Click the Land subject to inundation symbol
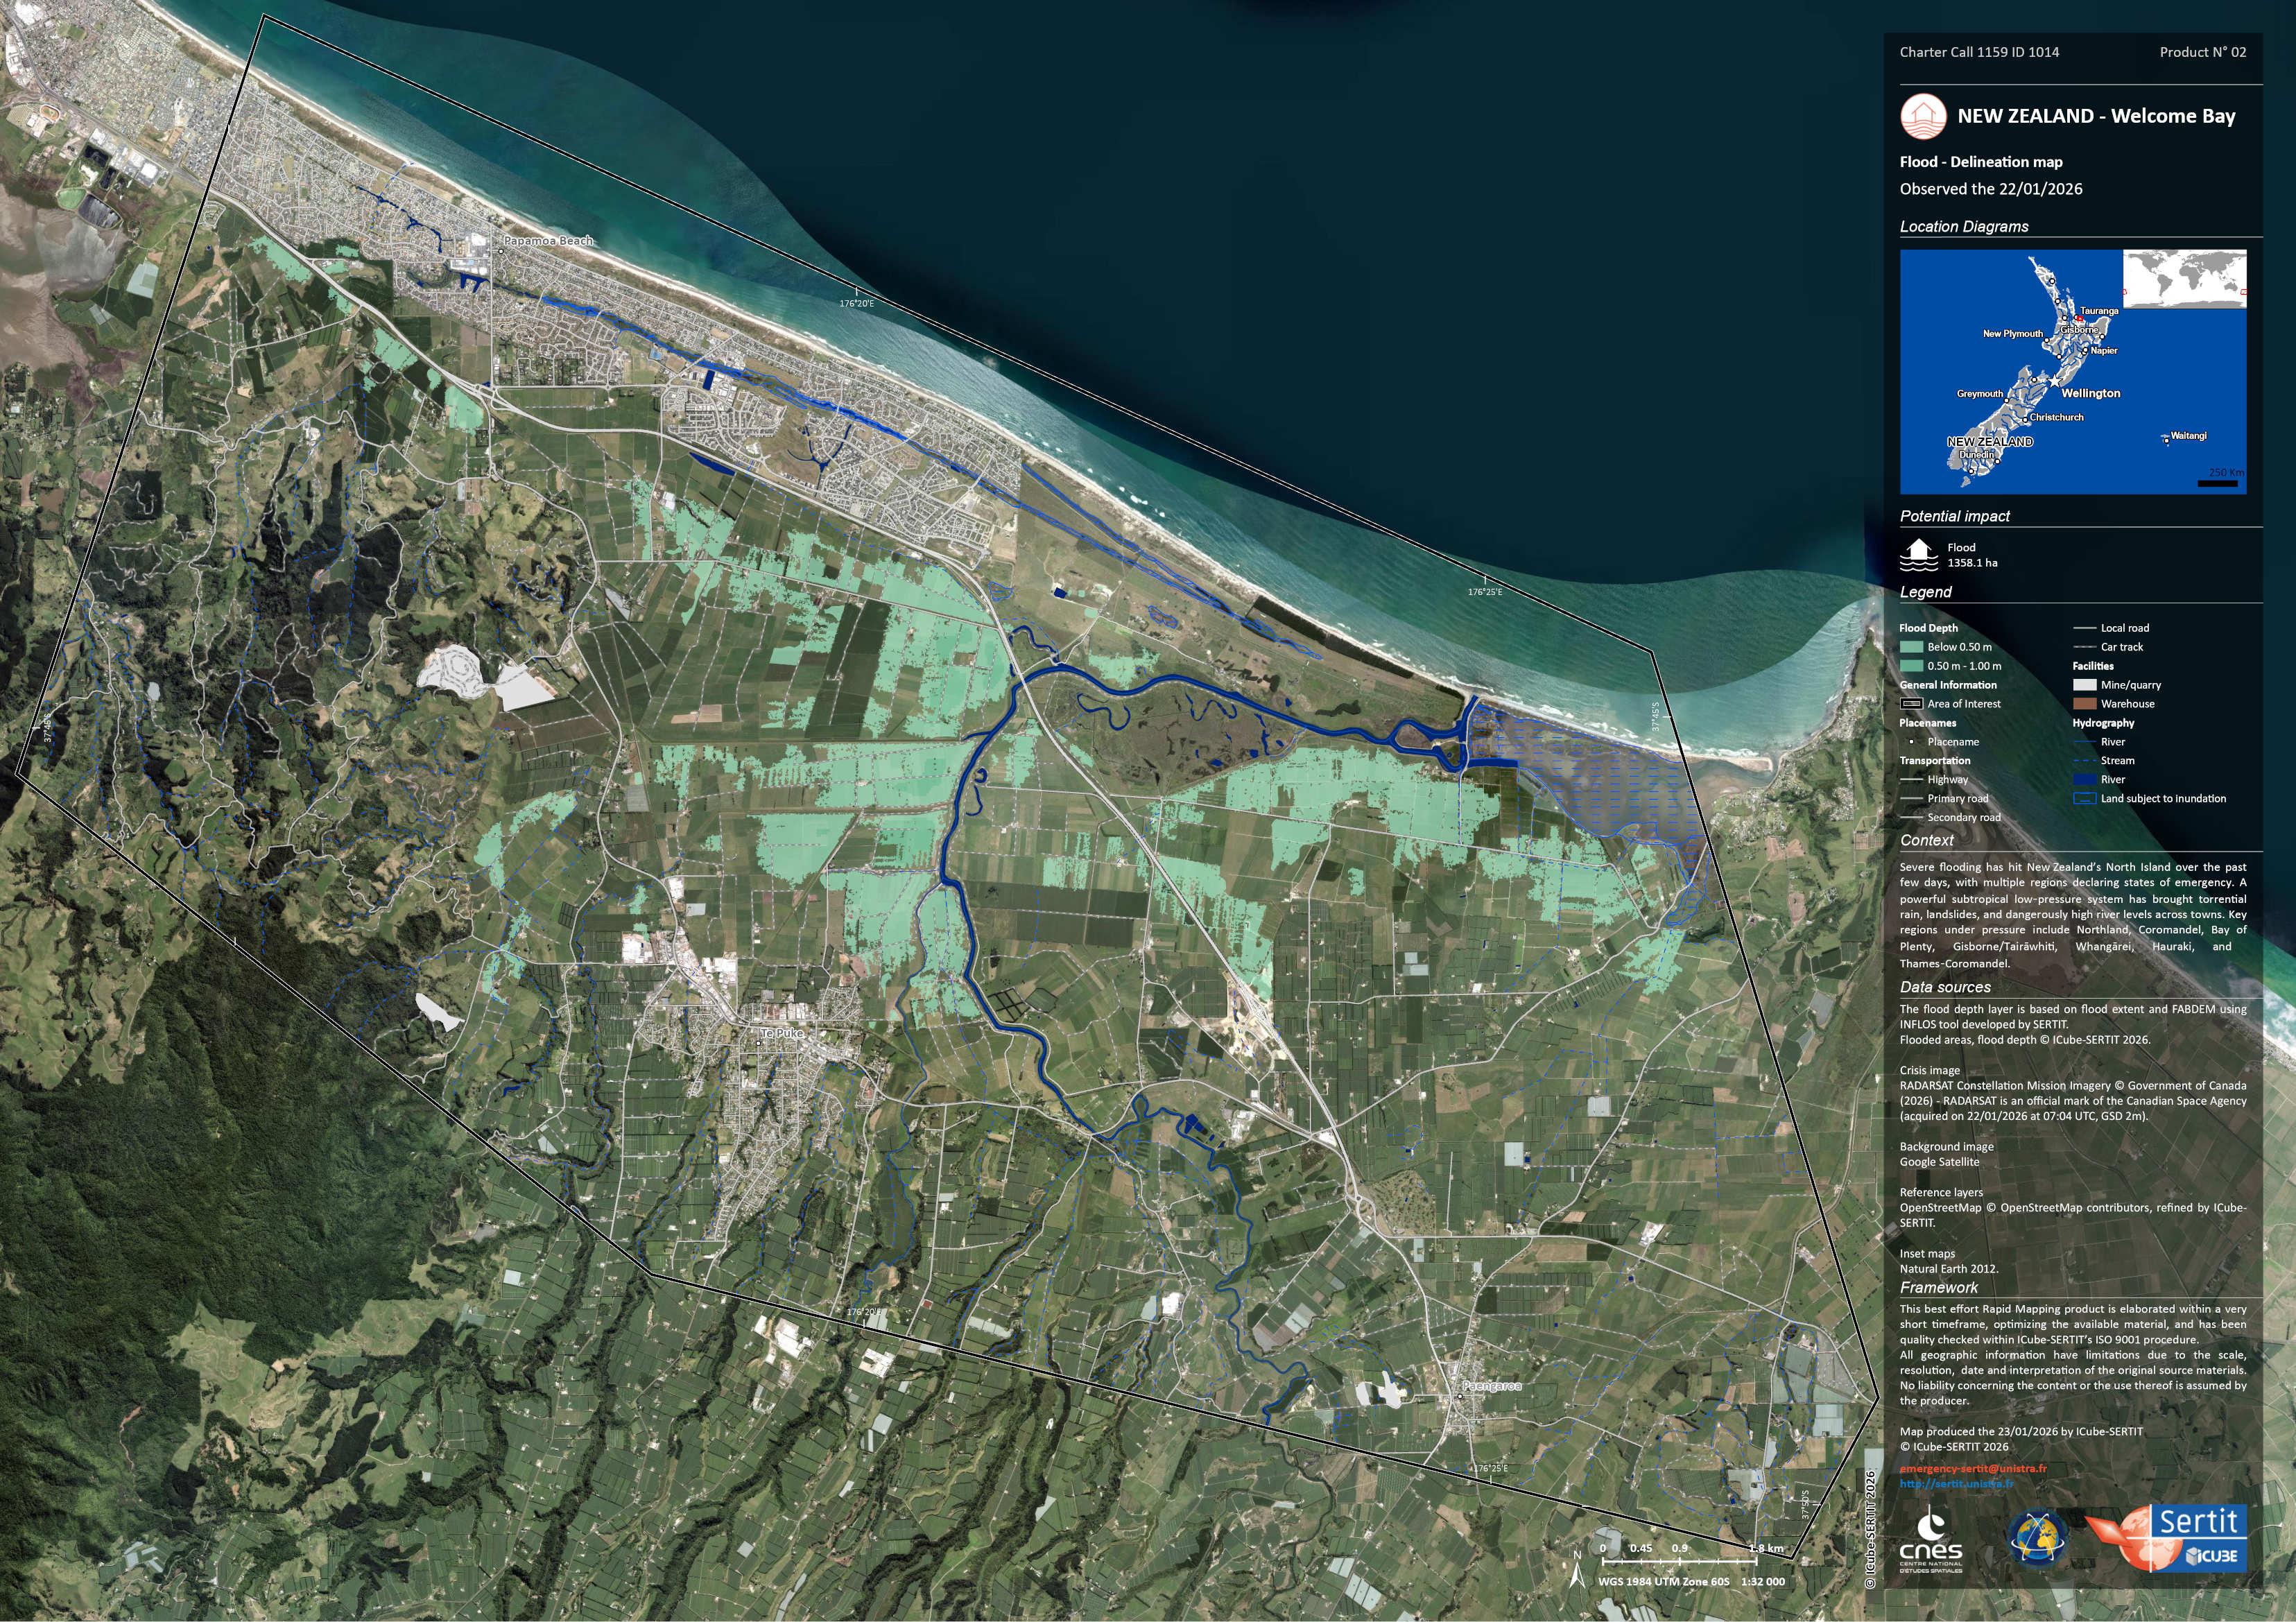2296x1622 pixels. click(2084, 799)
